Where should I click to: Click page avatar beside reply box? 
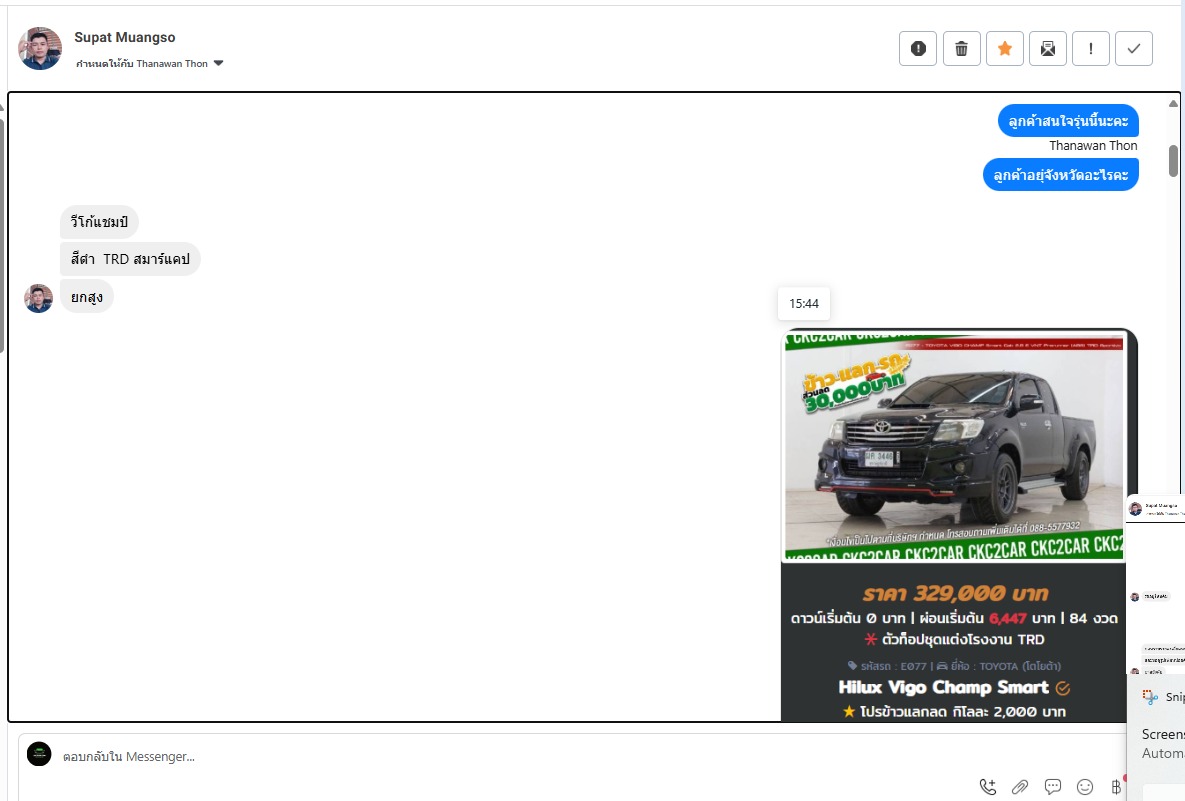[x=39, y=753]
